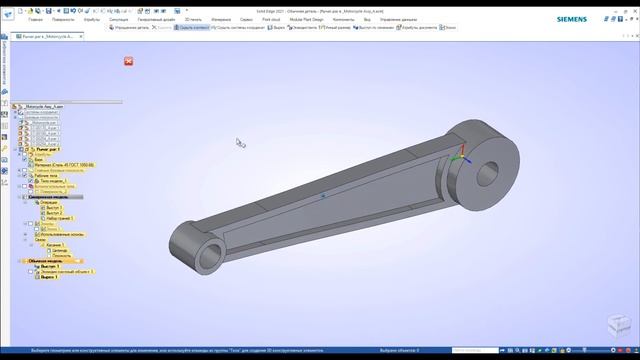
Task: Expand the Использованные эскизы node
Action: [x=25, y=235]
